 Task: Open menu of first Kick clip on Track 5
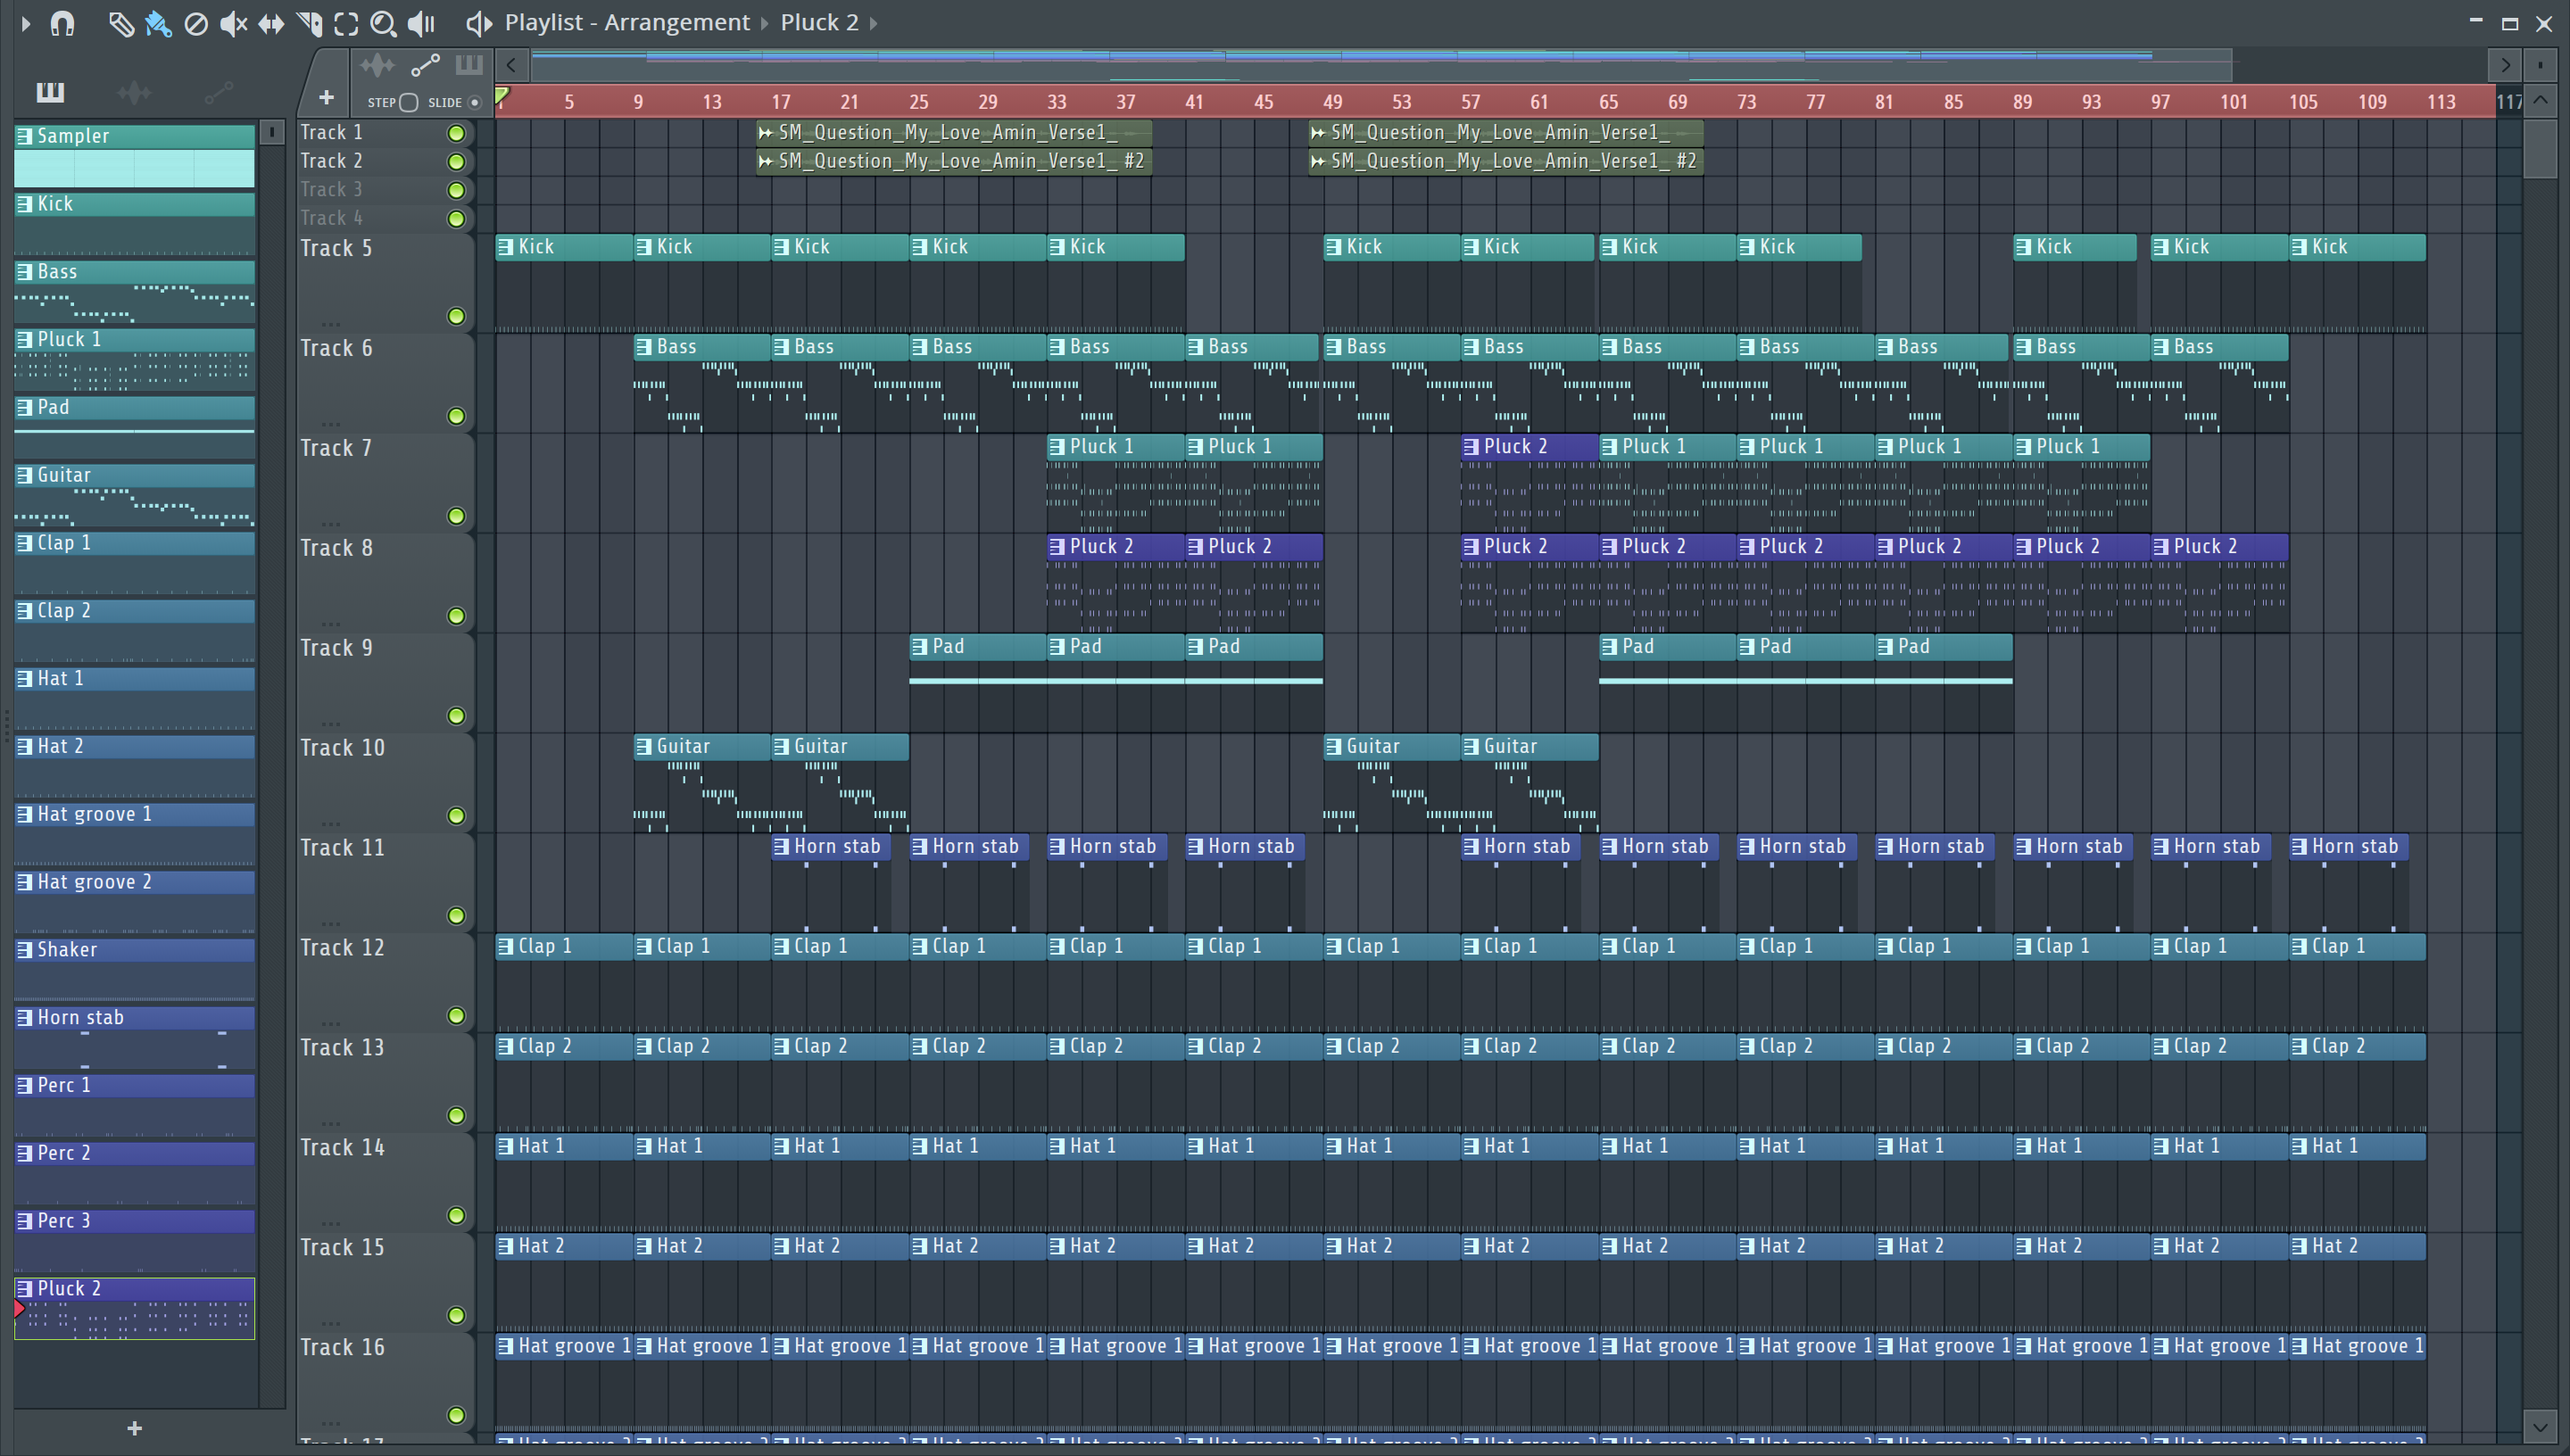pyautogui.click(x=506, y=246)
